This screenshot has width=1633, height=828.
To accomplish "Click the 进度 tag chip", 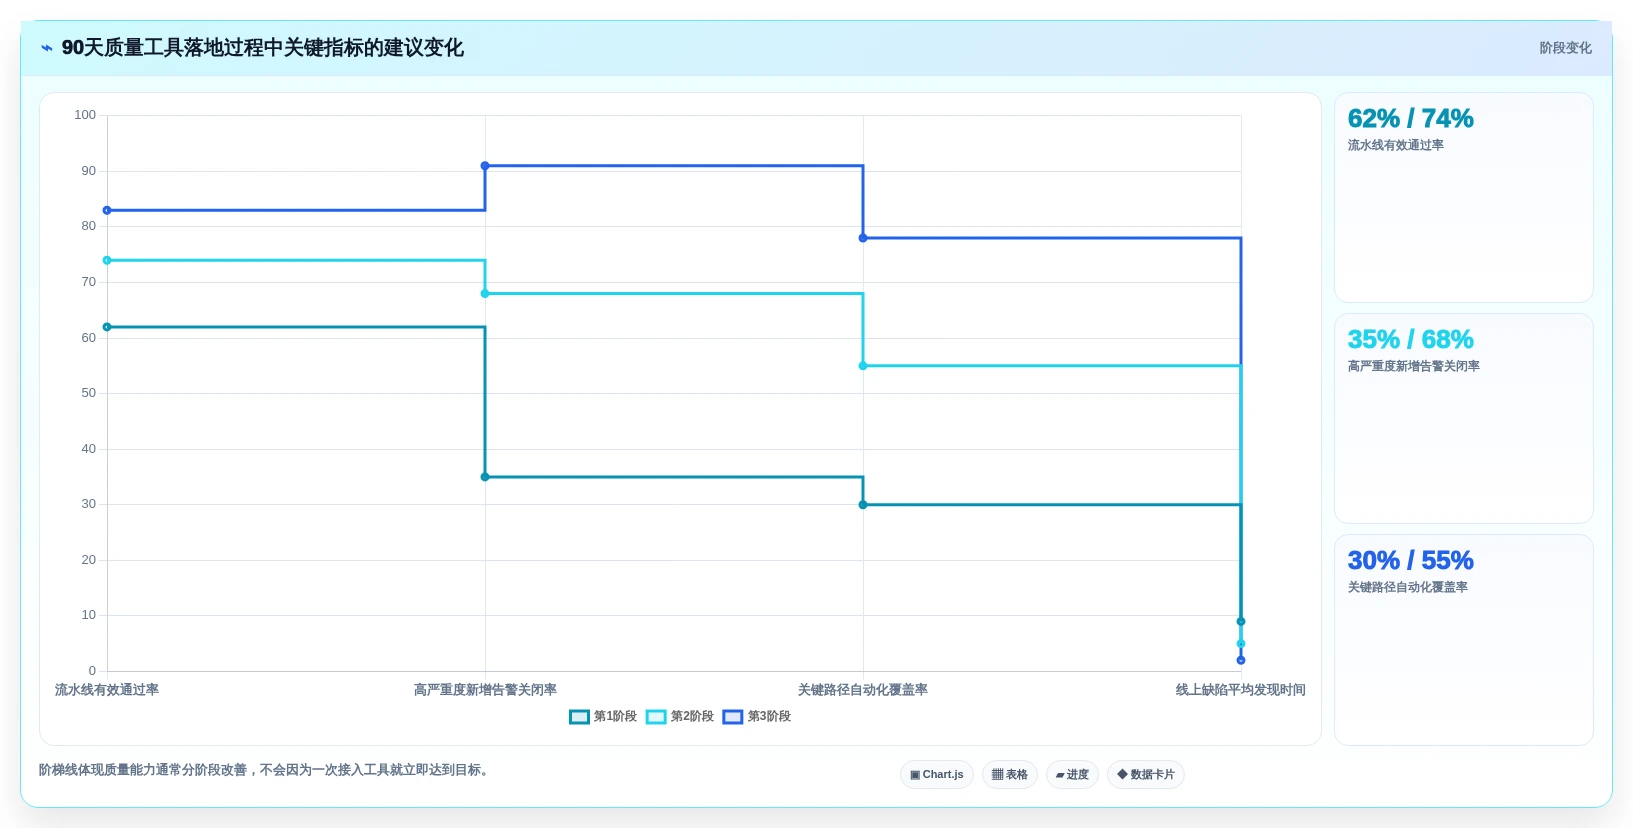I will pos(1072,775).
